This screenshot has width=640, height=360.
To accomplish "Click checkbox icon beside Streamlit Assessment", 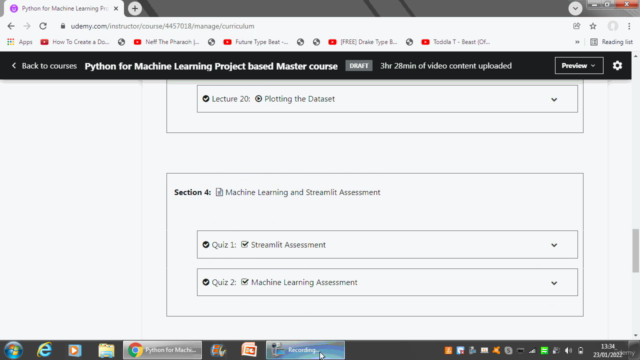I will pos(244,244).
